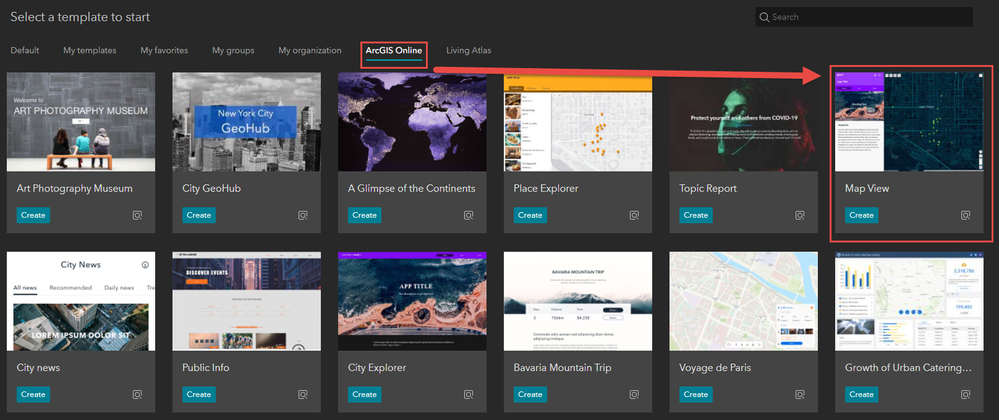Screen dimensions: 999x420
Task: Open the My organization tab
Action: point(310,50)
